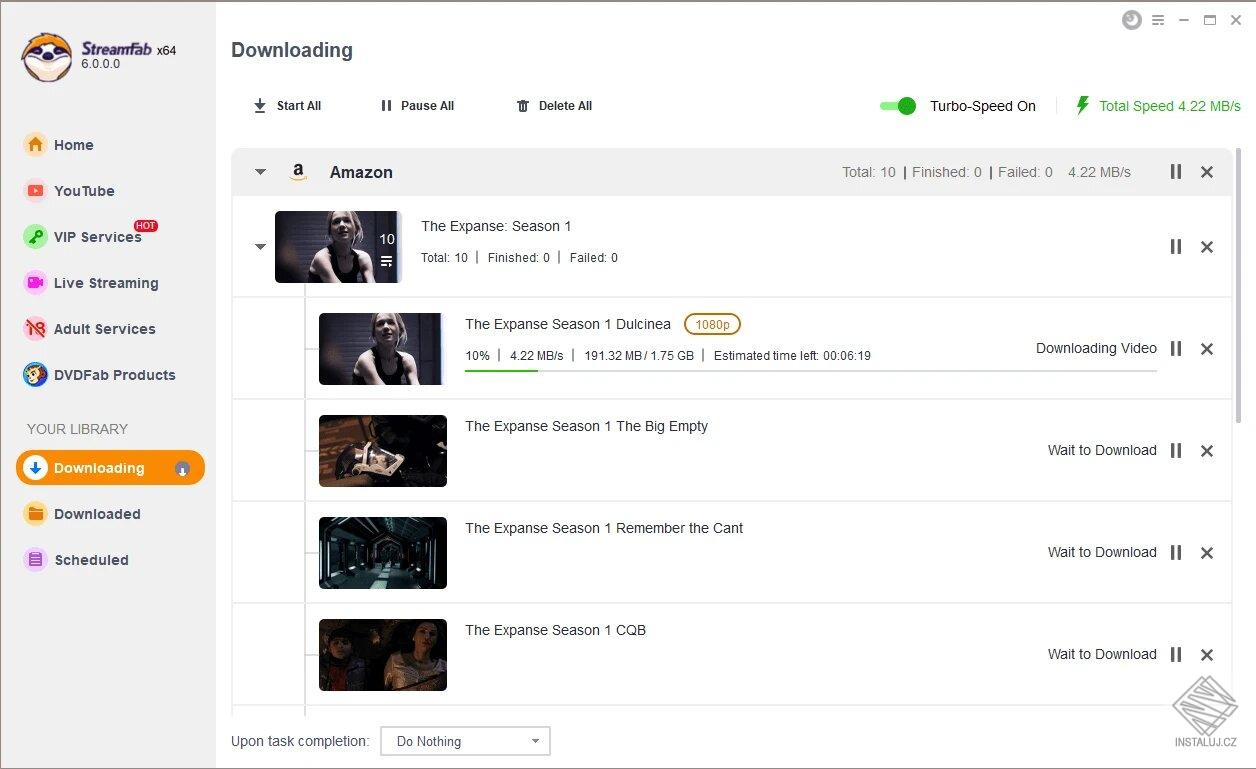
Task: Click the Live Streaming camera icon
Action: pos(35,283)
